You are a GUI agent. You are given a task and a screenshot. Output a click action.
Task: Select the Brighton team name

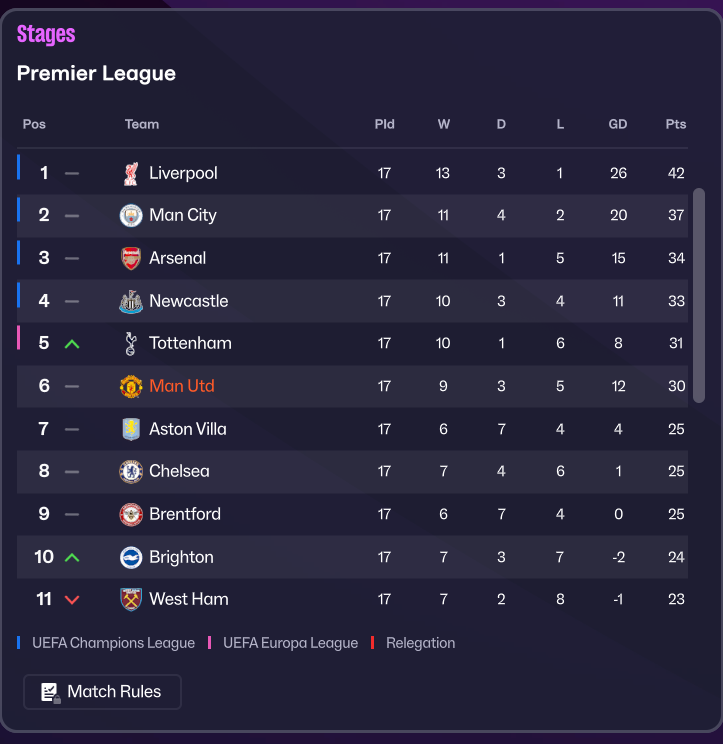tap(181, 557)
